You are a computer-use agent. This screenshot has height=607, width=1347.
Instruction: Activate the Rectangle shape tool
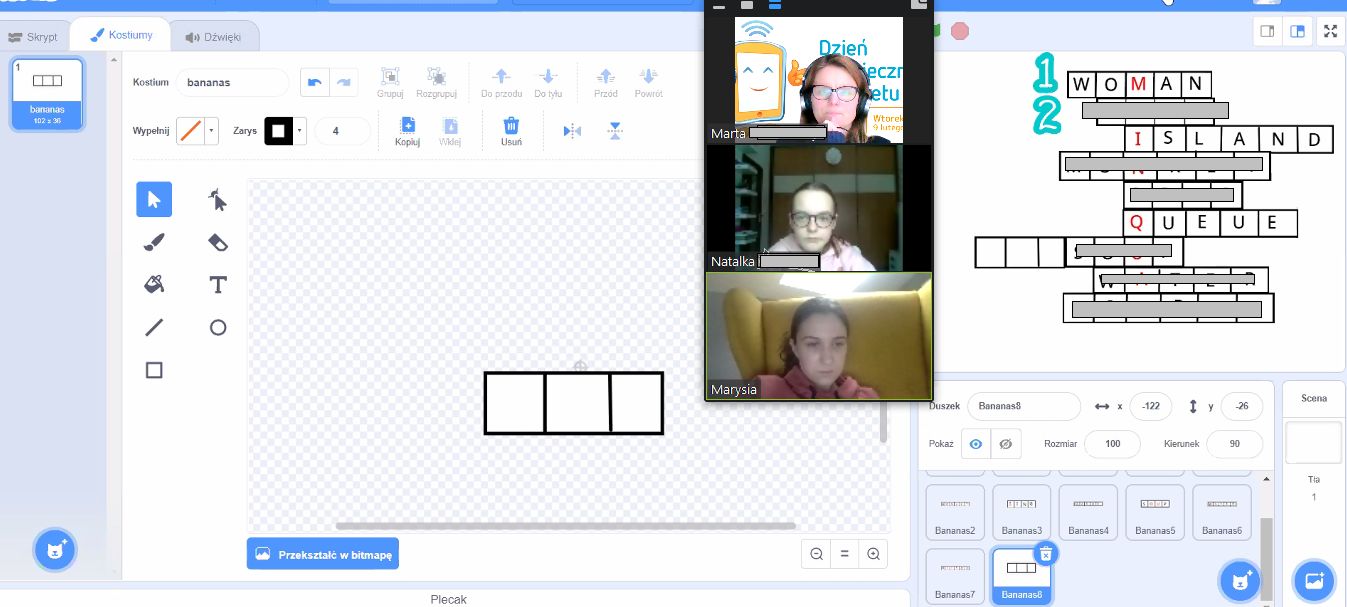point(154,370)
